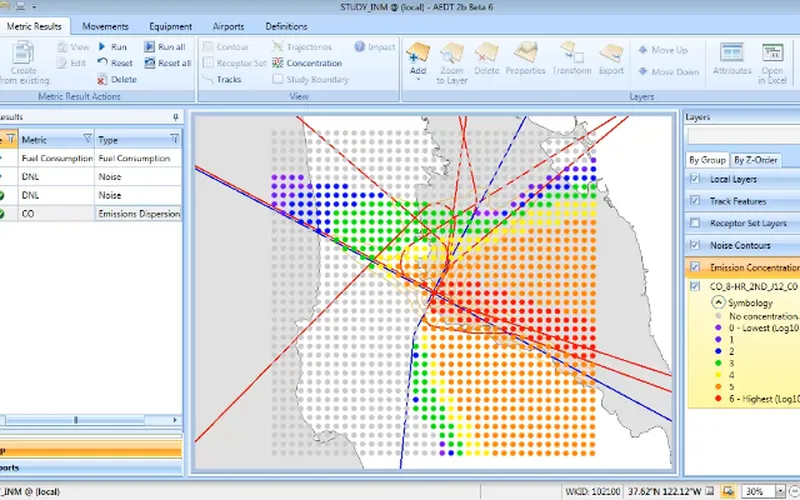Enable the Receptor Set Layers checkbox

tap(695, 223)
